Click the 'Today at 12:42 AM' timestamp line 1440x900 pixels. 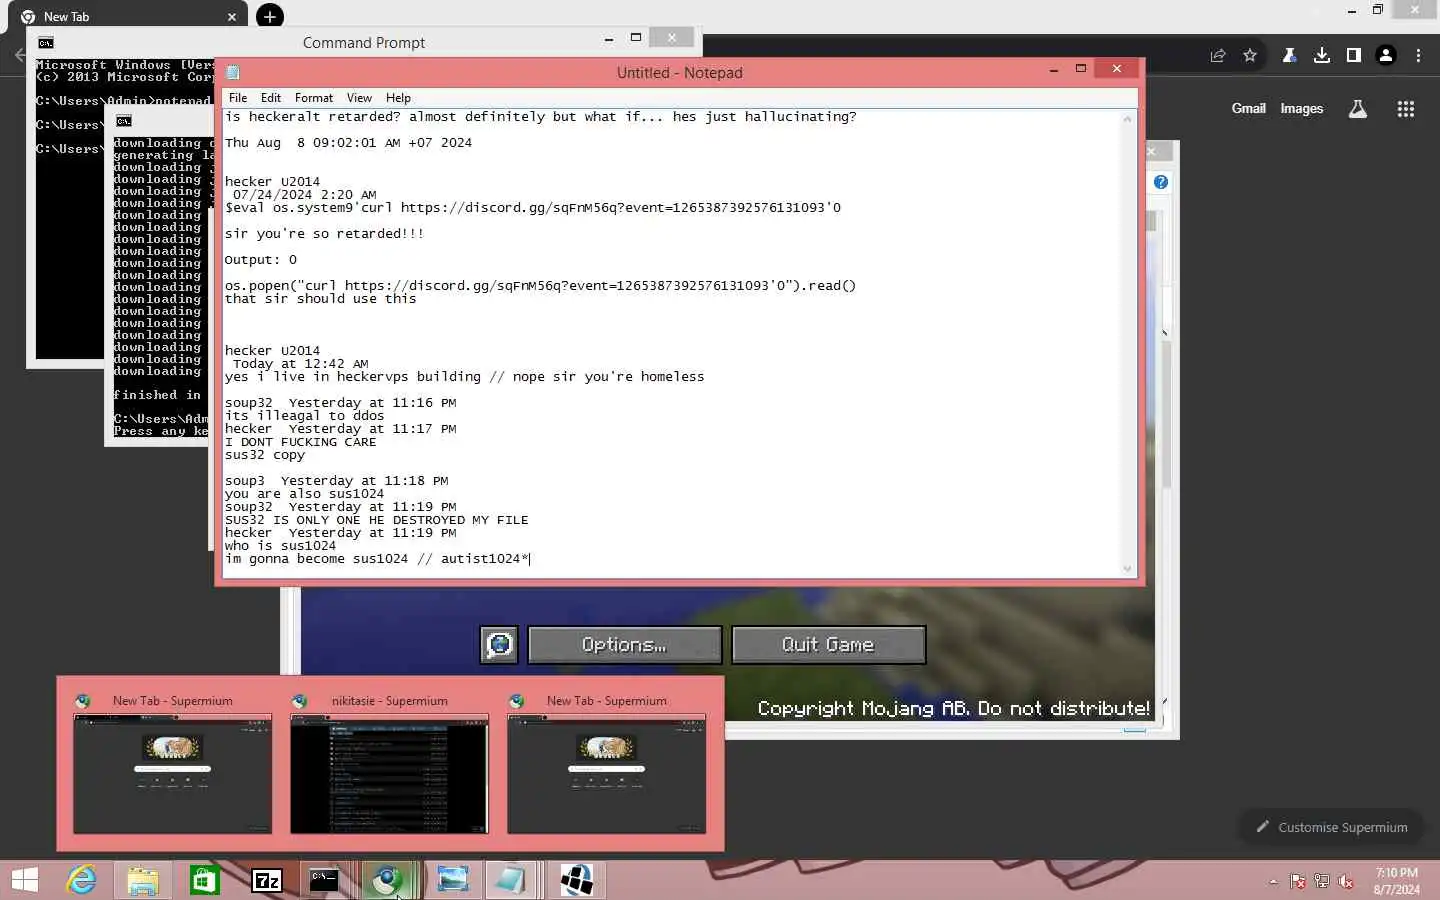[x=300, y=364]
